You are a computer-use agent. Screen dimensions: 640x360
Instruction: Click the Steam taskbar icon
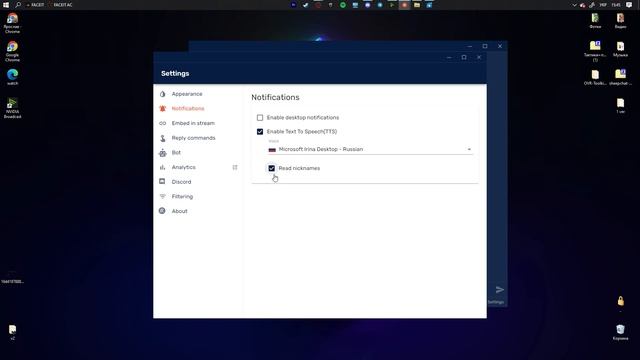click(306, 5)
